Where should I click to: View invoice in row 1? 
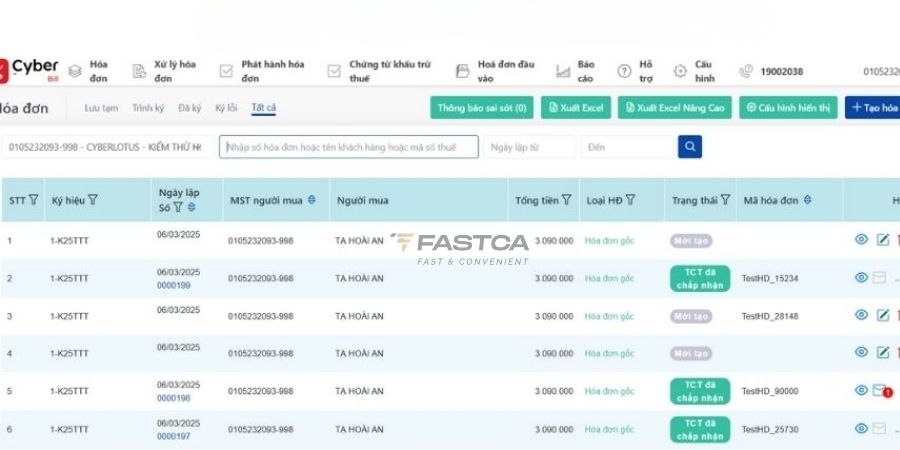pos(862,239)
